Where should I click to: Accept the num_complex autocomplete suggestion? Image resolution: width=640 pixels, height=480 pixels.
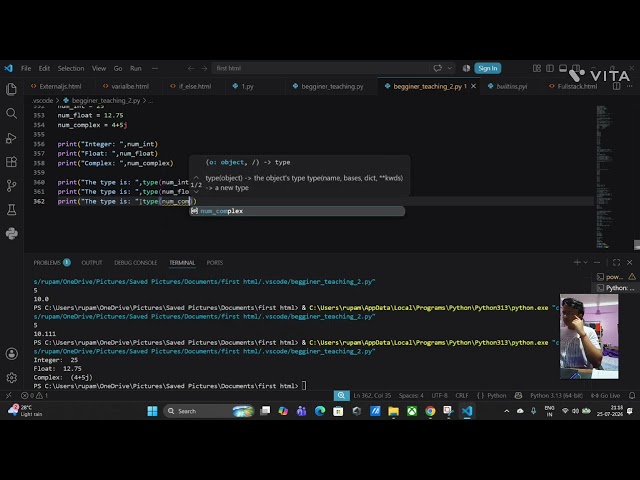coord(297,211)
